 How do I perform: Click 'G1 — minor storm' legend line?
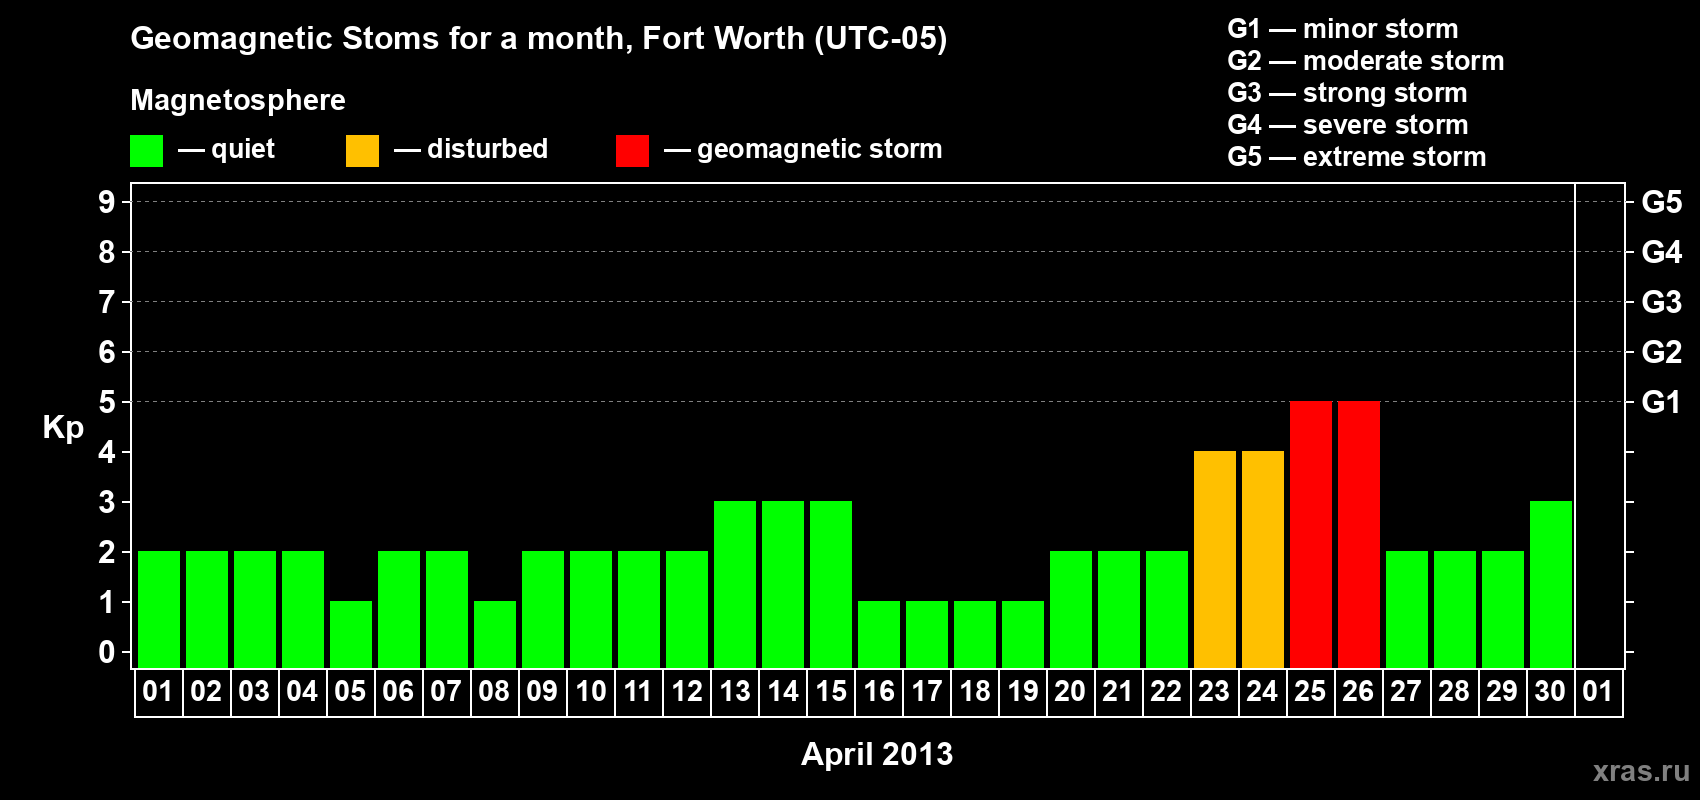tap(1343, 29)
